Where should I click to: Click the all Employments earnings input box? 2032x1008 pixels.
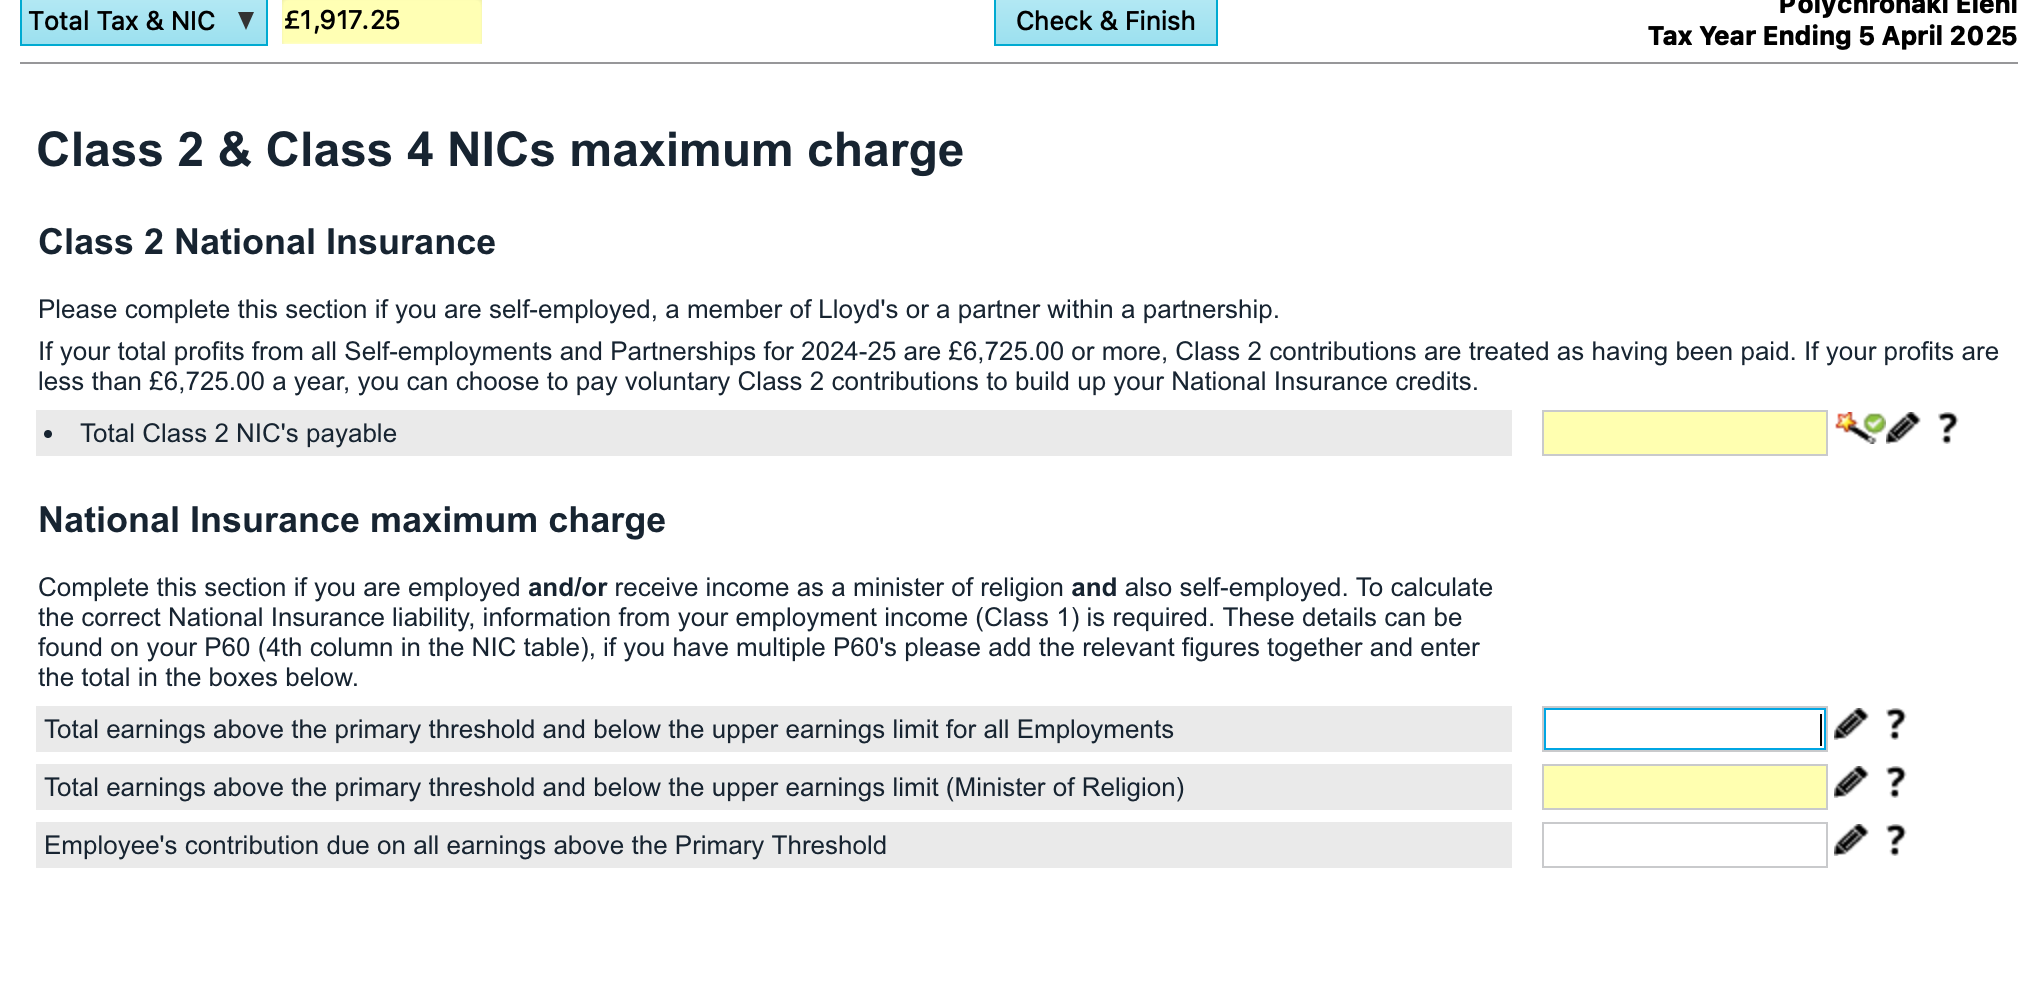pyautogui.click(x=1684, y=729)
